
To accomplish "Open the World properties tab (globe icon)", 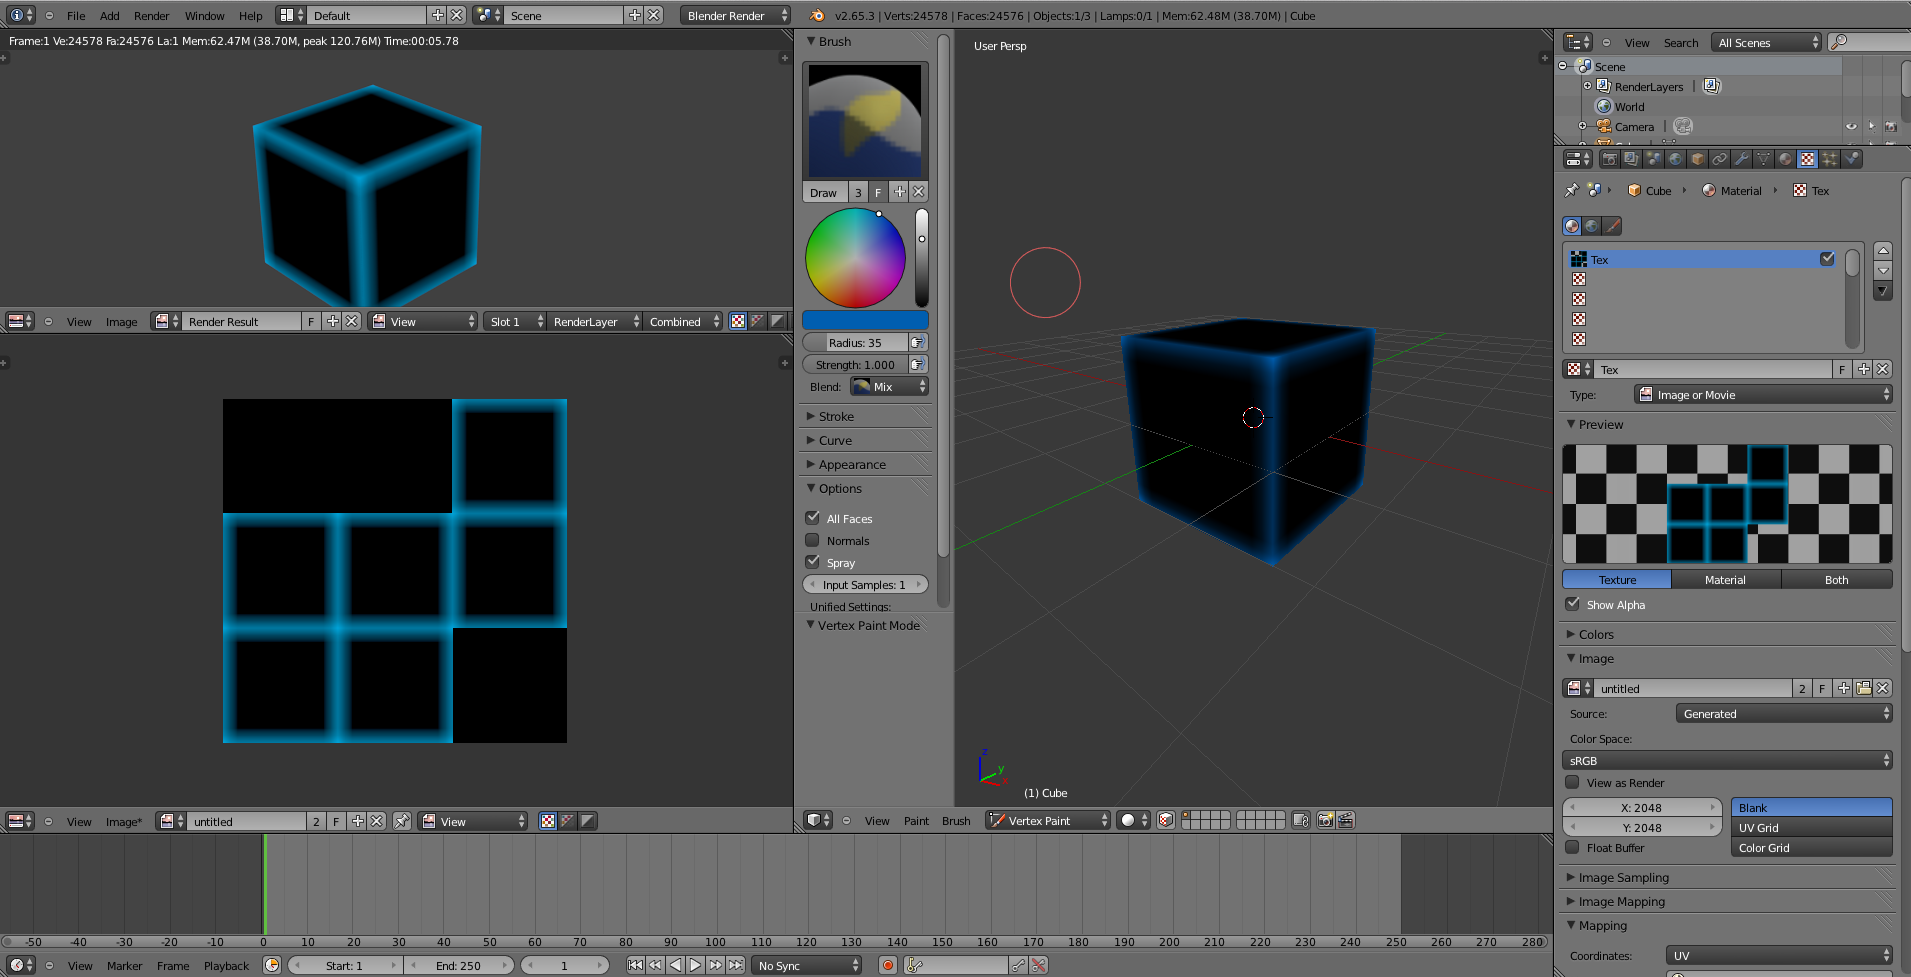I will pos(1675,159).
